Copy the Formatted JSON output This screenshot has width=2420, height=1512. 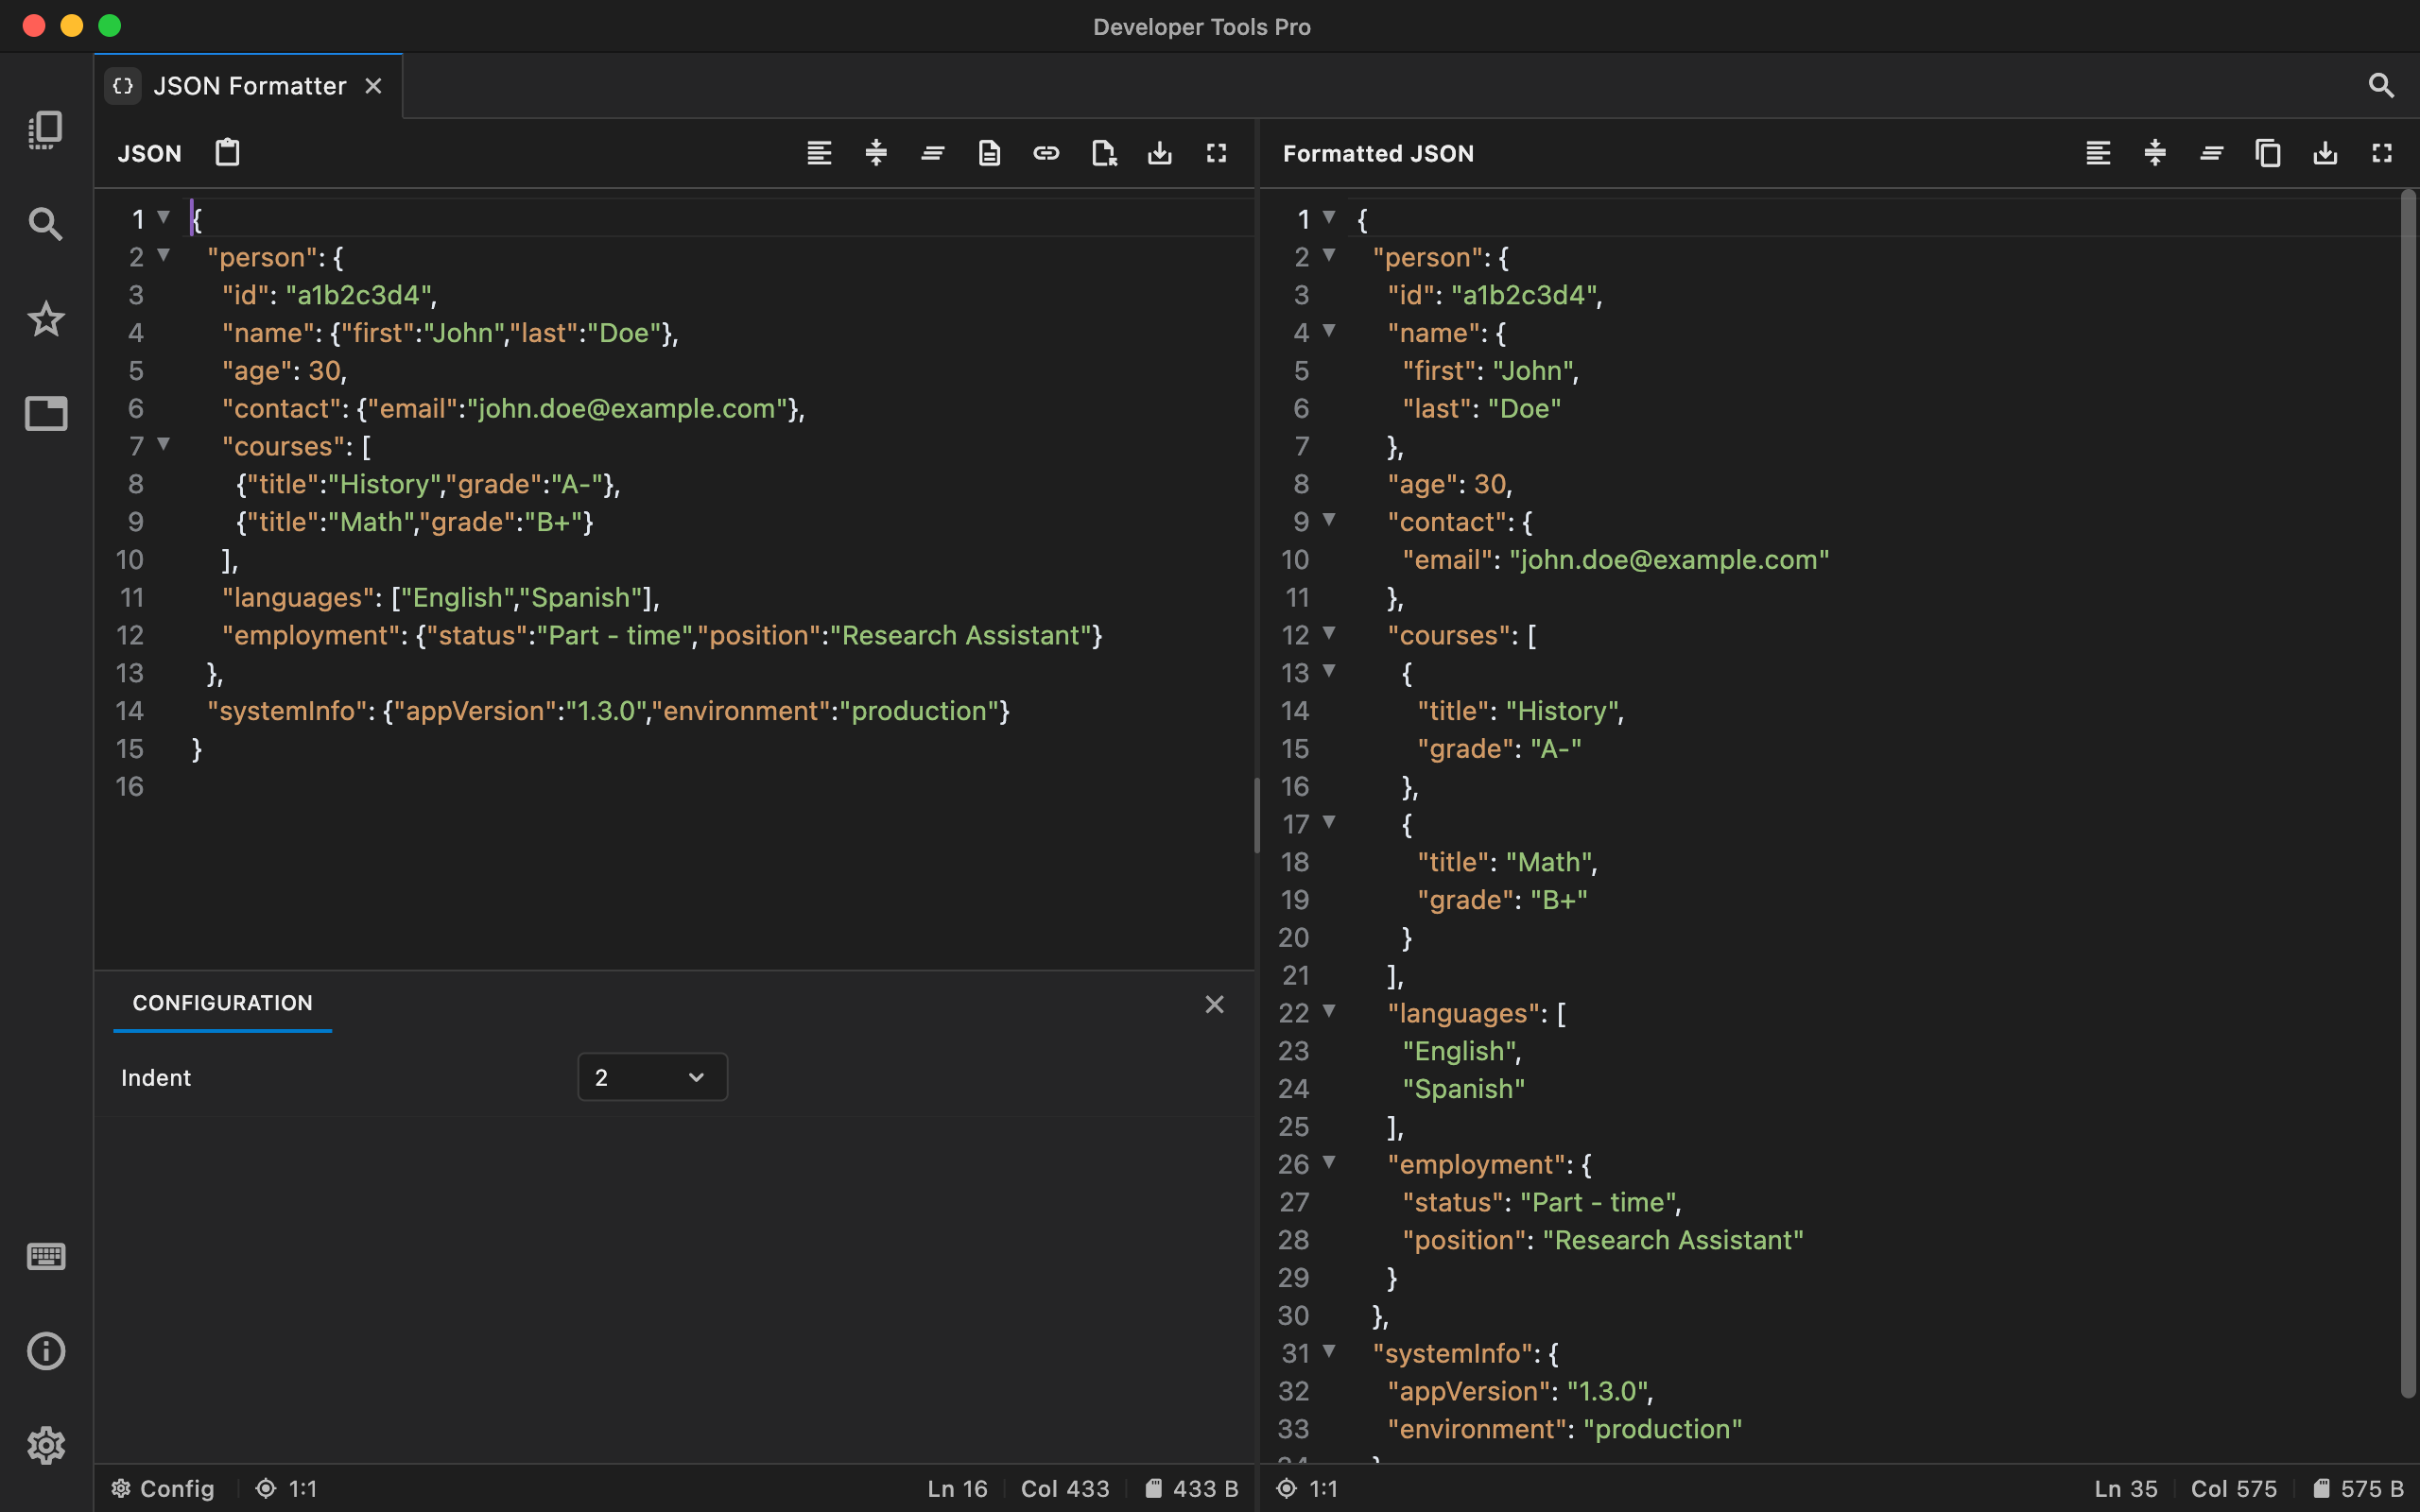[2268, 153]
